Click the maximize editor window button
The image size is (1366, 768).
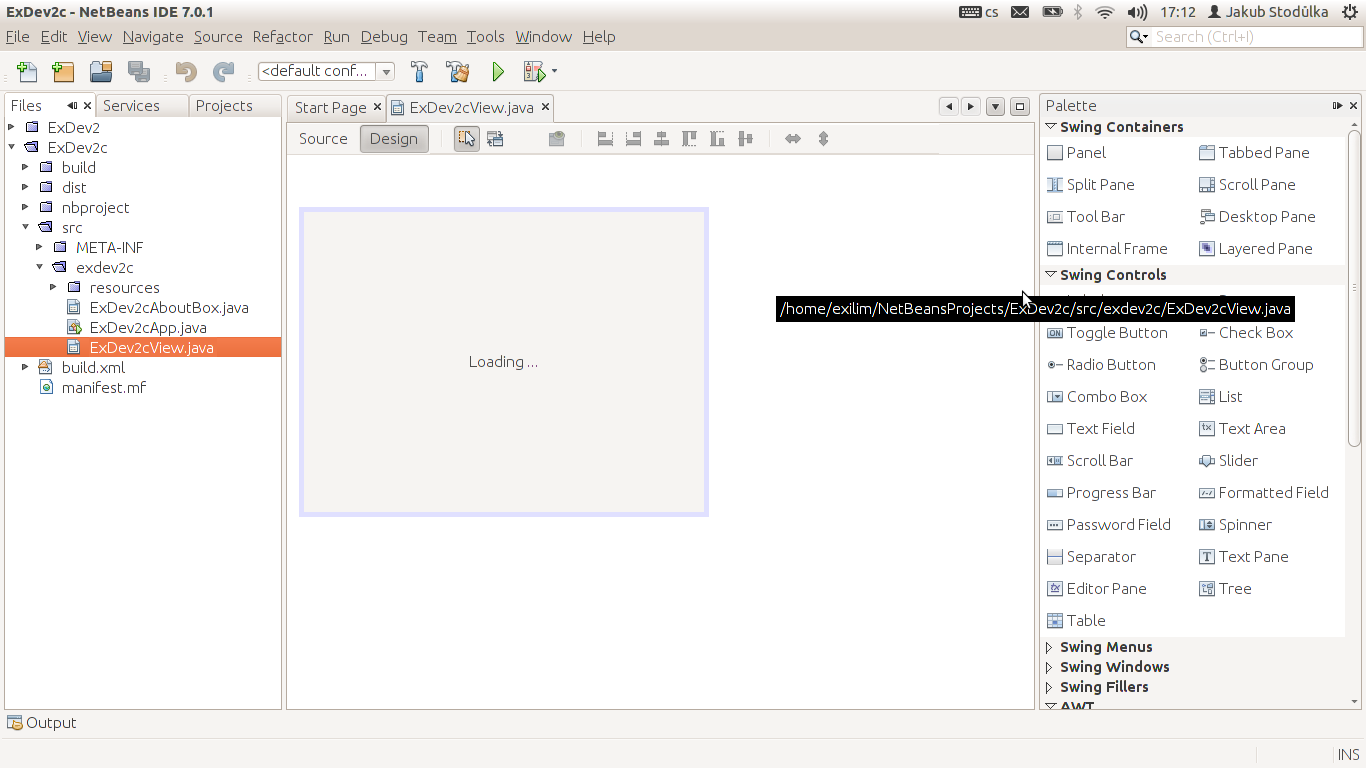pos(1020,107)
